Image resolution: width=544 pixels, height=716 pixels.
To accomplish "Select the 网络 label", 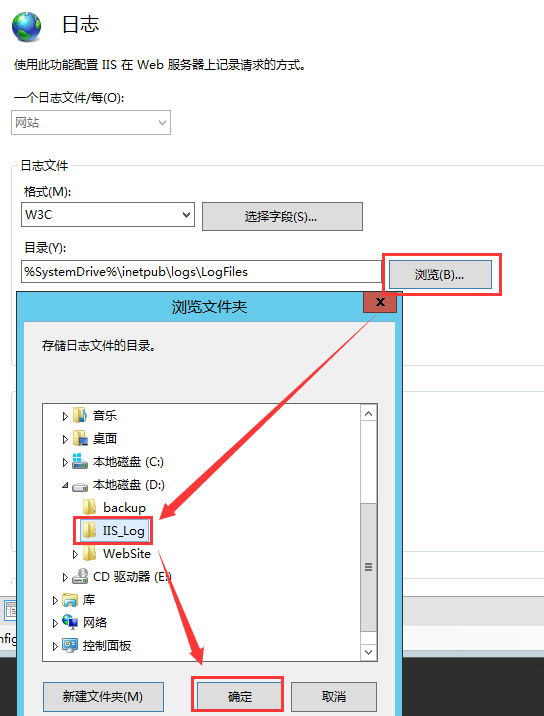I will [95, 622].
